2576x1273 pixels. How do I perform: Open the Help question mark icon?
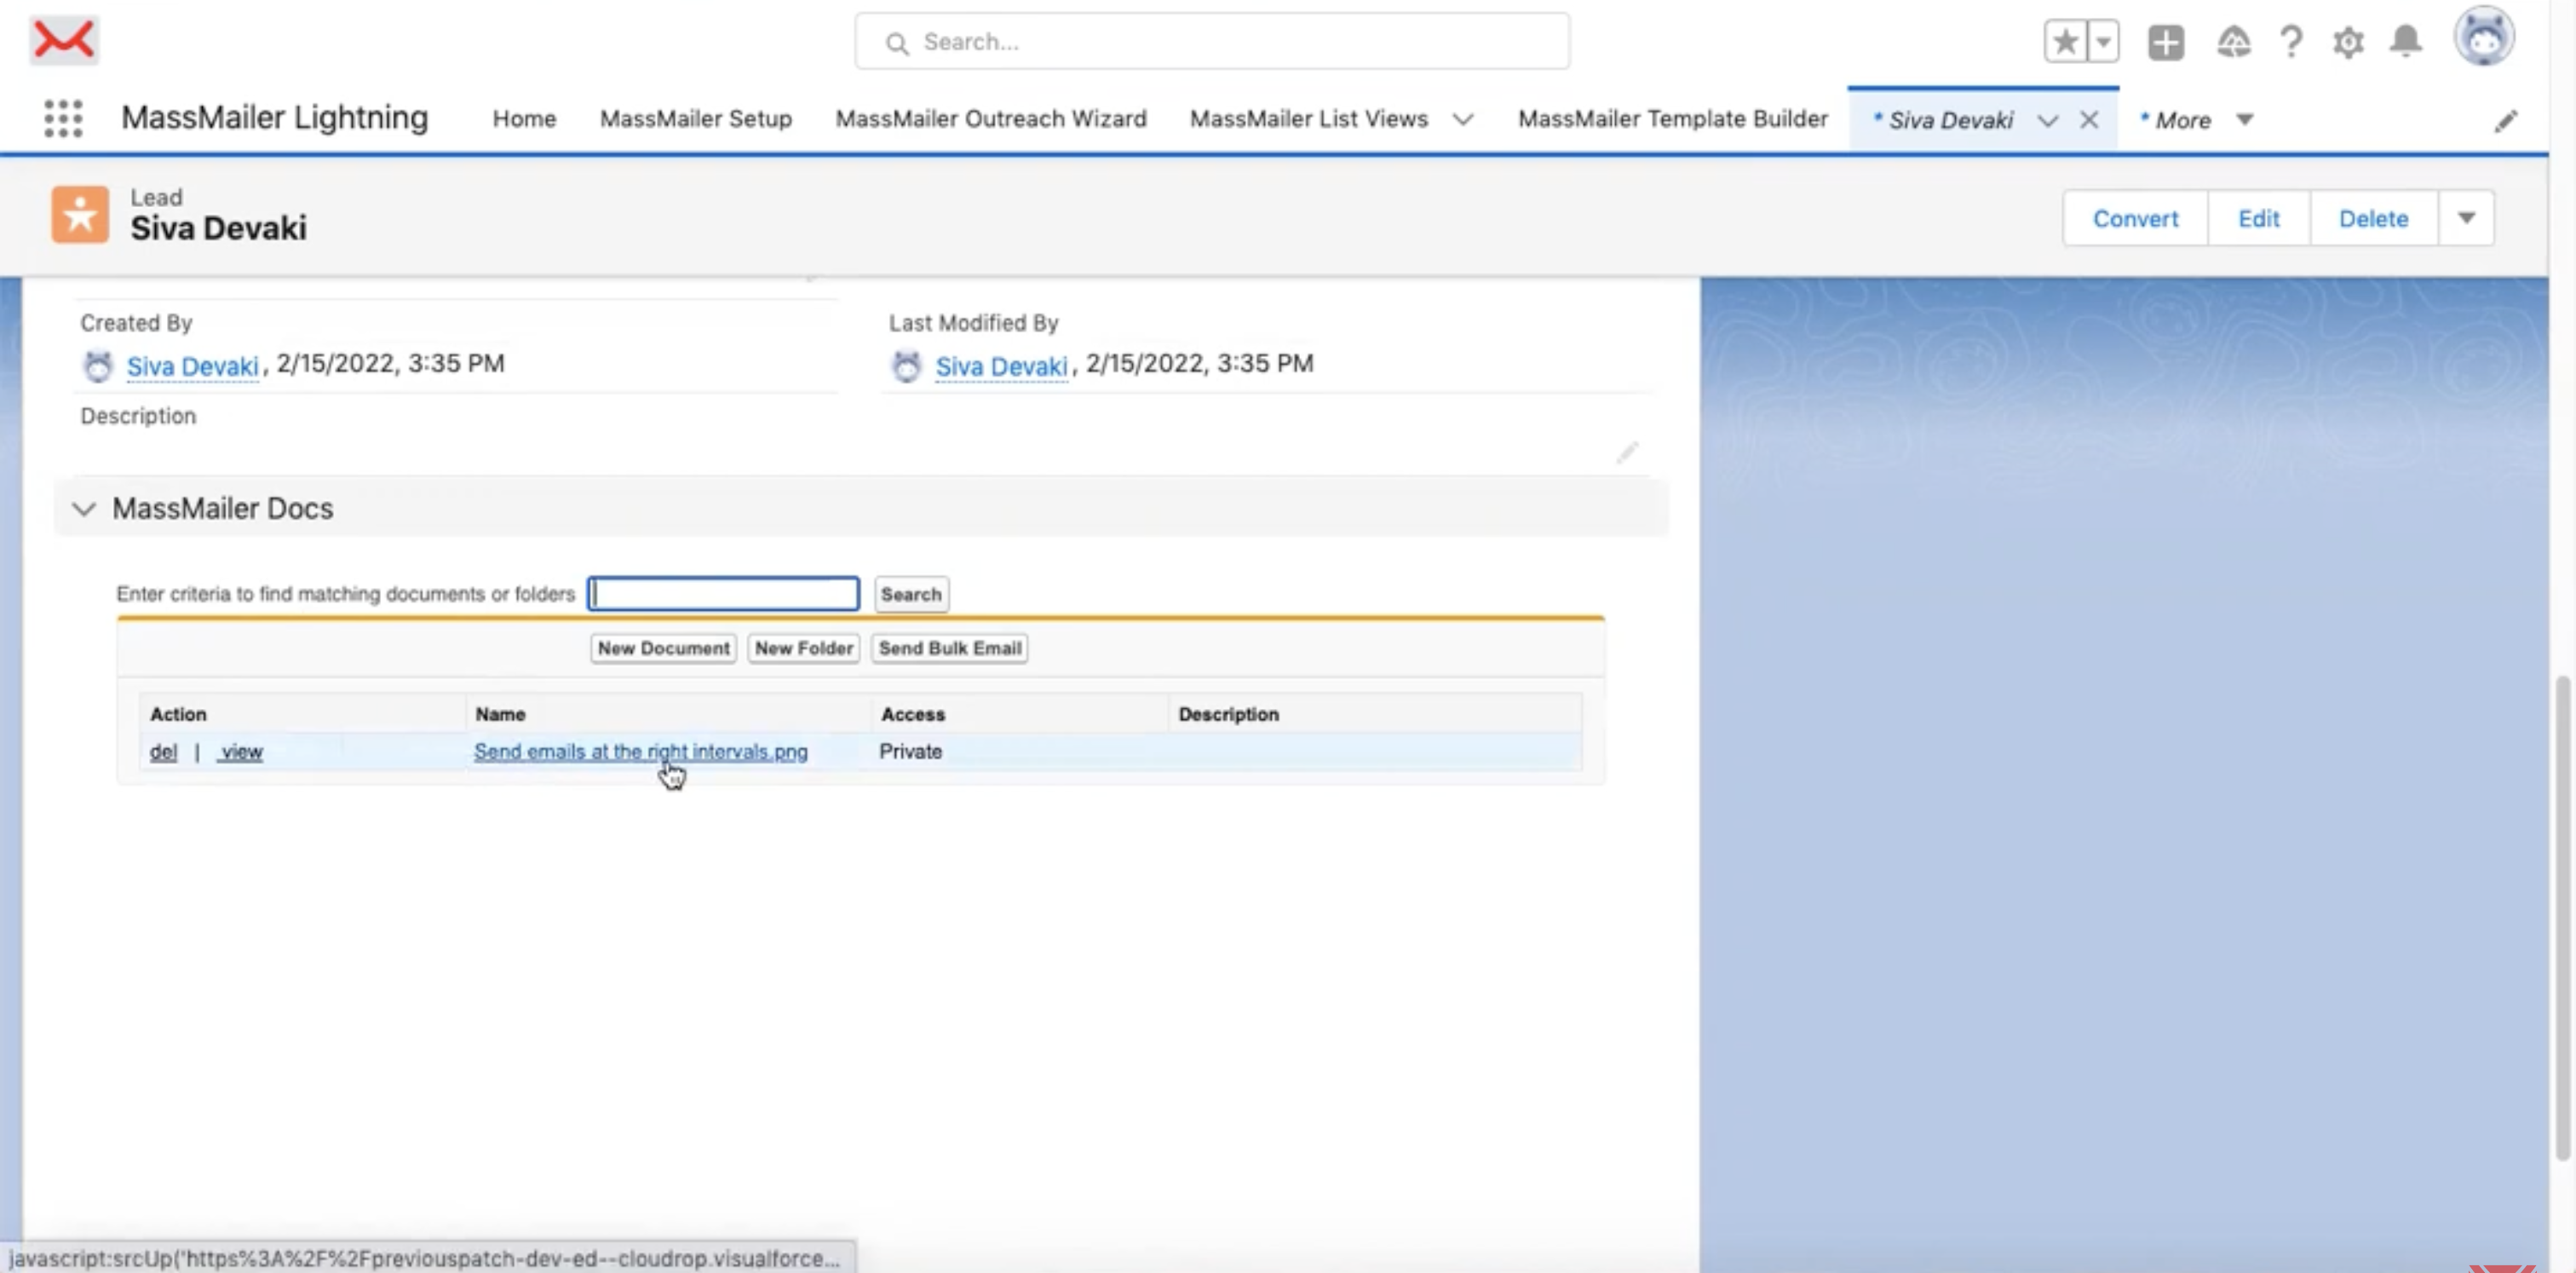pos(2290,42)
